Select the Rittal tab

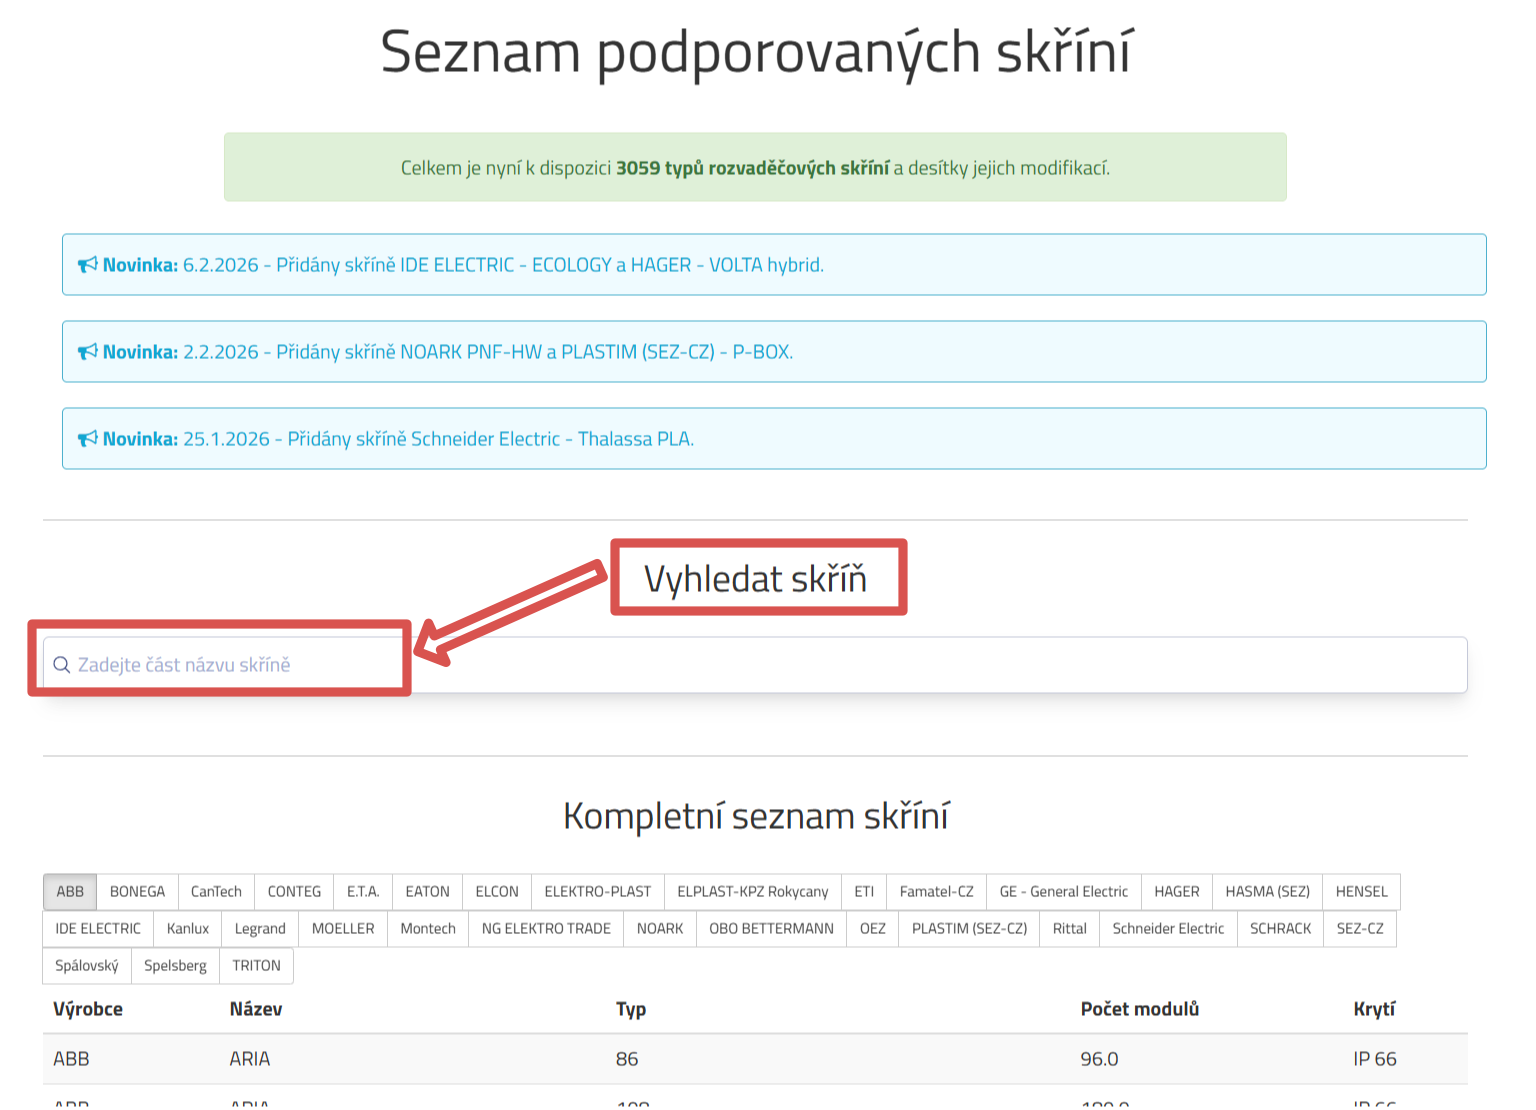(1069, 928)
